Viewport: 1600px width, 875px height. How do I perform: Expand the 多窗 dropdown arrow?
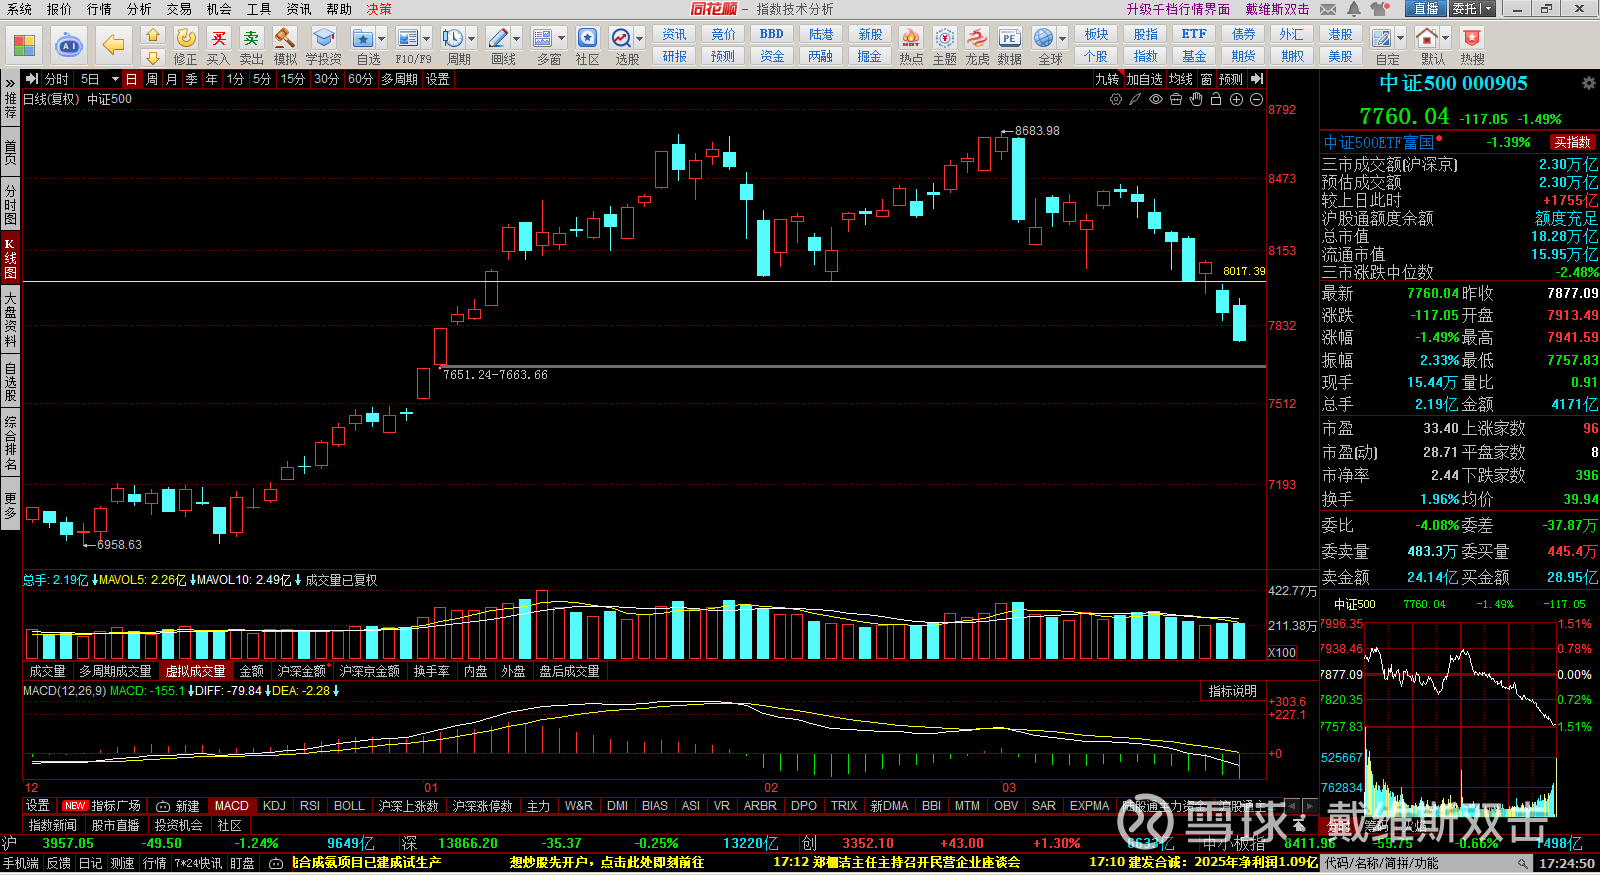pos(562,39)
